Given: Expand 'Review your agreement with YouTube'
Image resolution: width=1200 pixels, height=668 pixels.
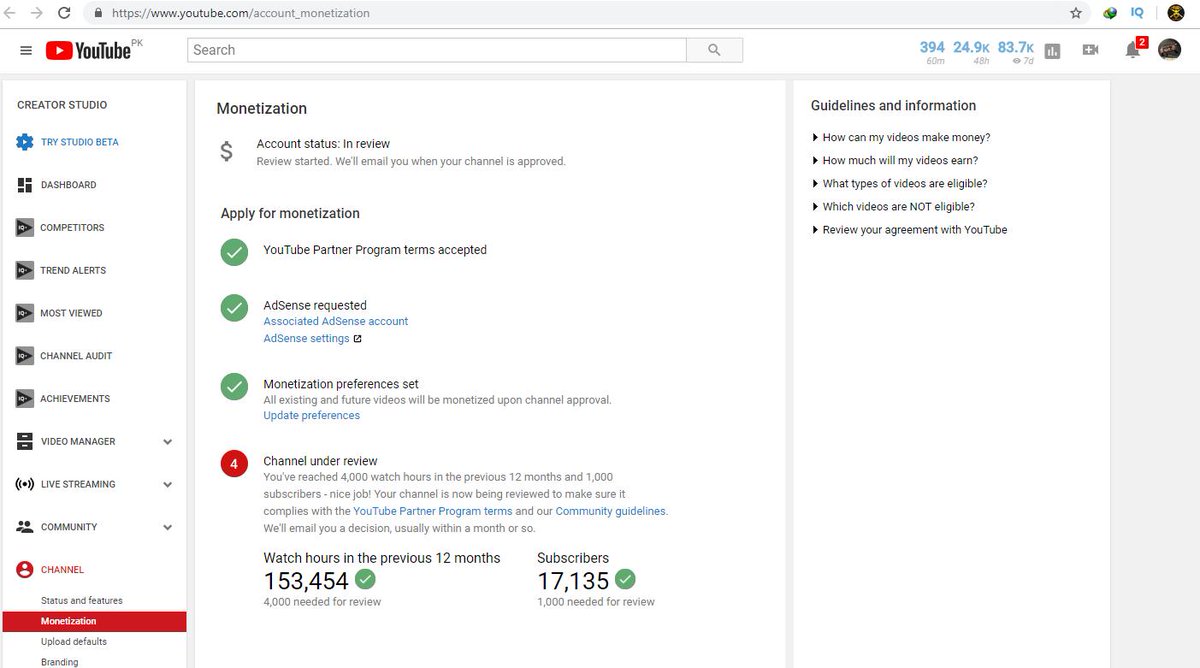Looking at the screenshot, I should (909, 230).
